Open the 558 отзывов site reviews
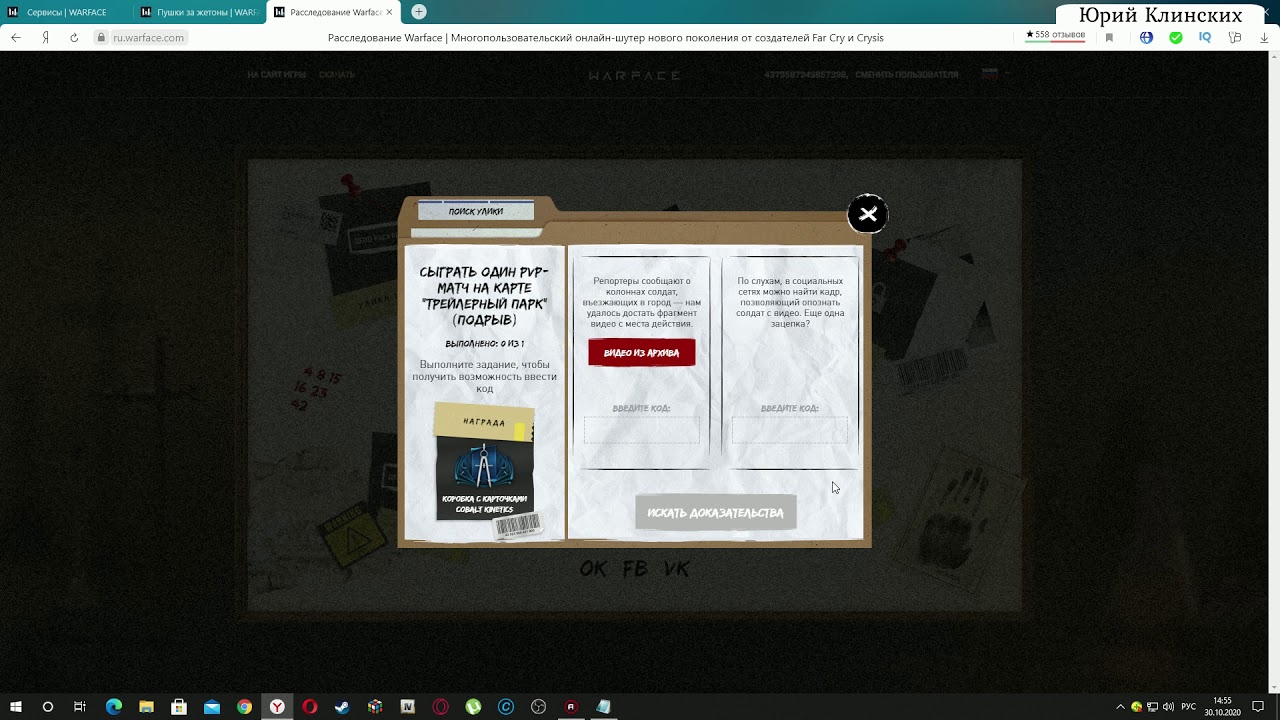Viewport: 1280px width, 720px height. point(1055,36)
